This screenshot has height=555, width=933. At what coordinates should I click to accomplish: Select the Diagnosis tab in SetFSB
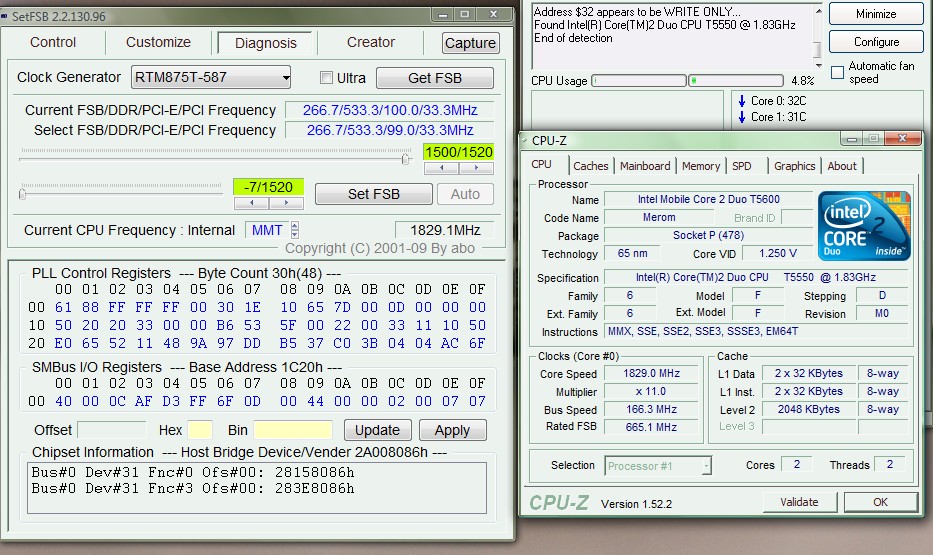(x=265, y=43)
